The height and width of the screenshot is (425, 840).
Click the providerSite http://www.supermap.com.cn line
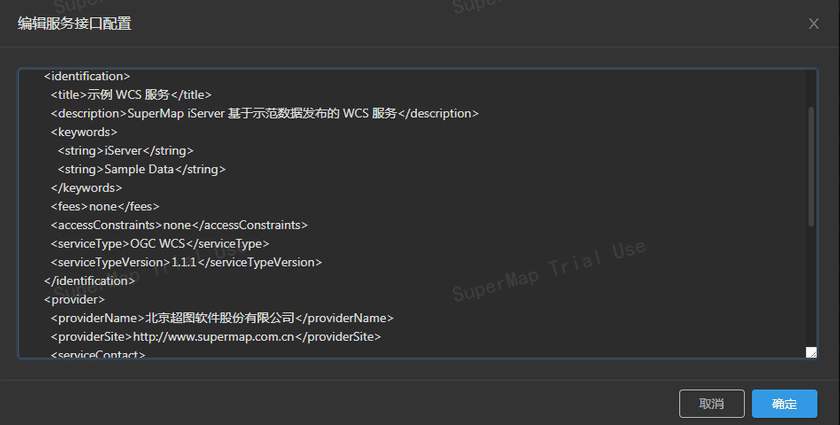pos(216,337)
